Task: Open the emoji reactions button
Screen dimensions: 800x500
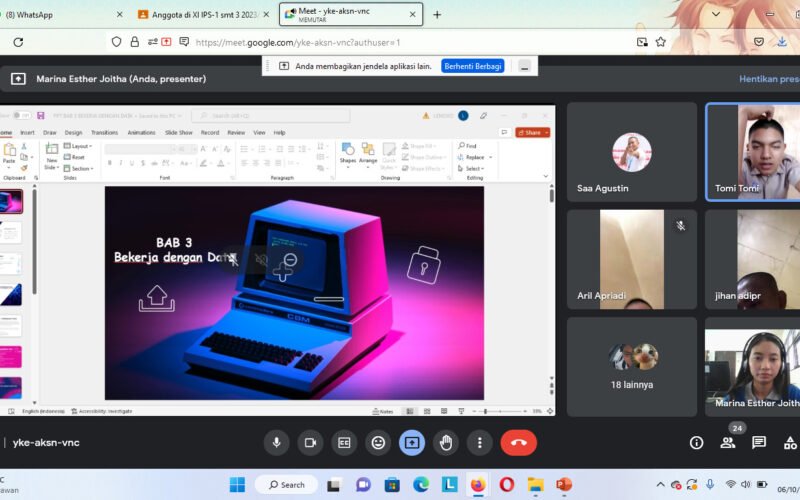Action: [378, 442]
